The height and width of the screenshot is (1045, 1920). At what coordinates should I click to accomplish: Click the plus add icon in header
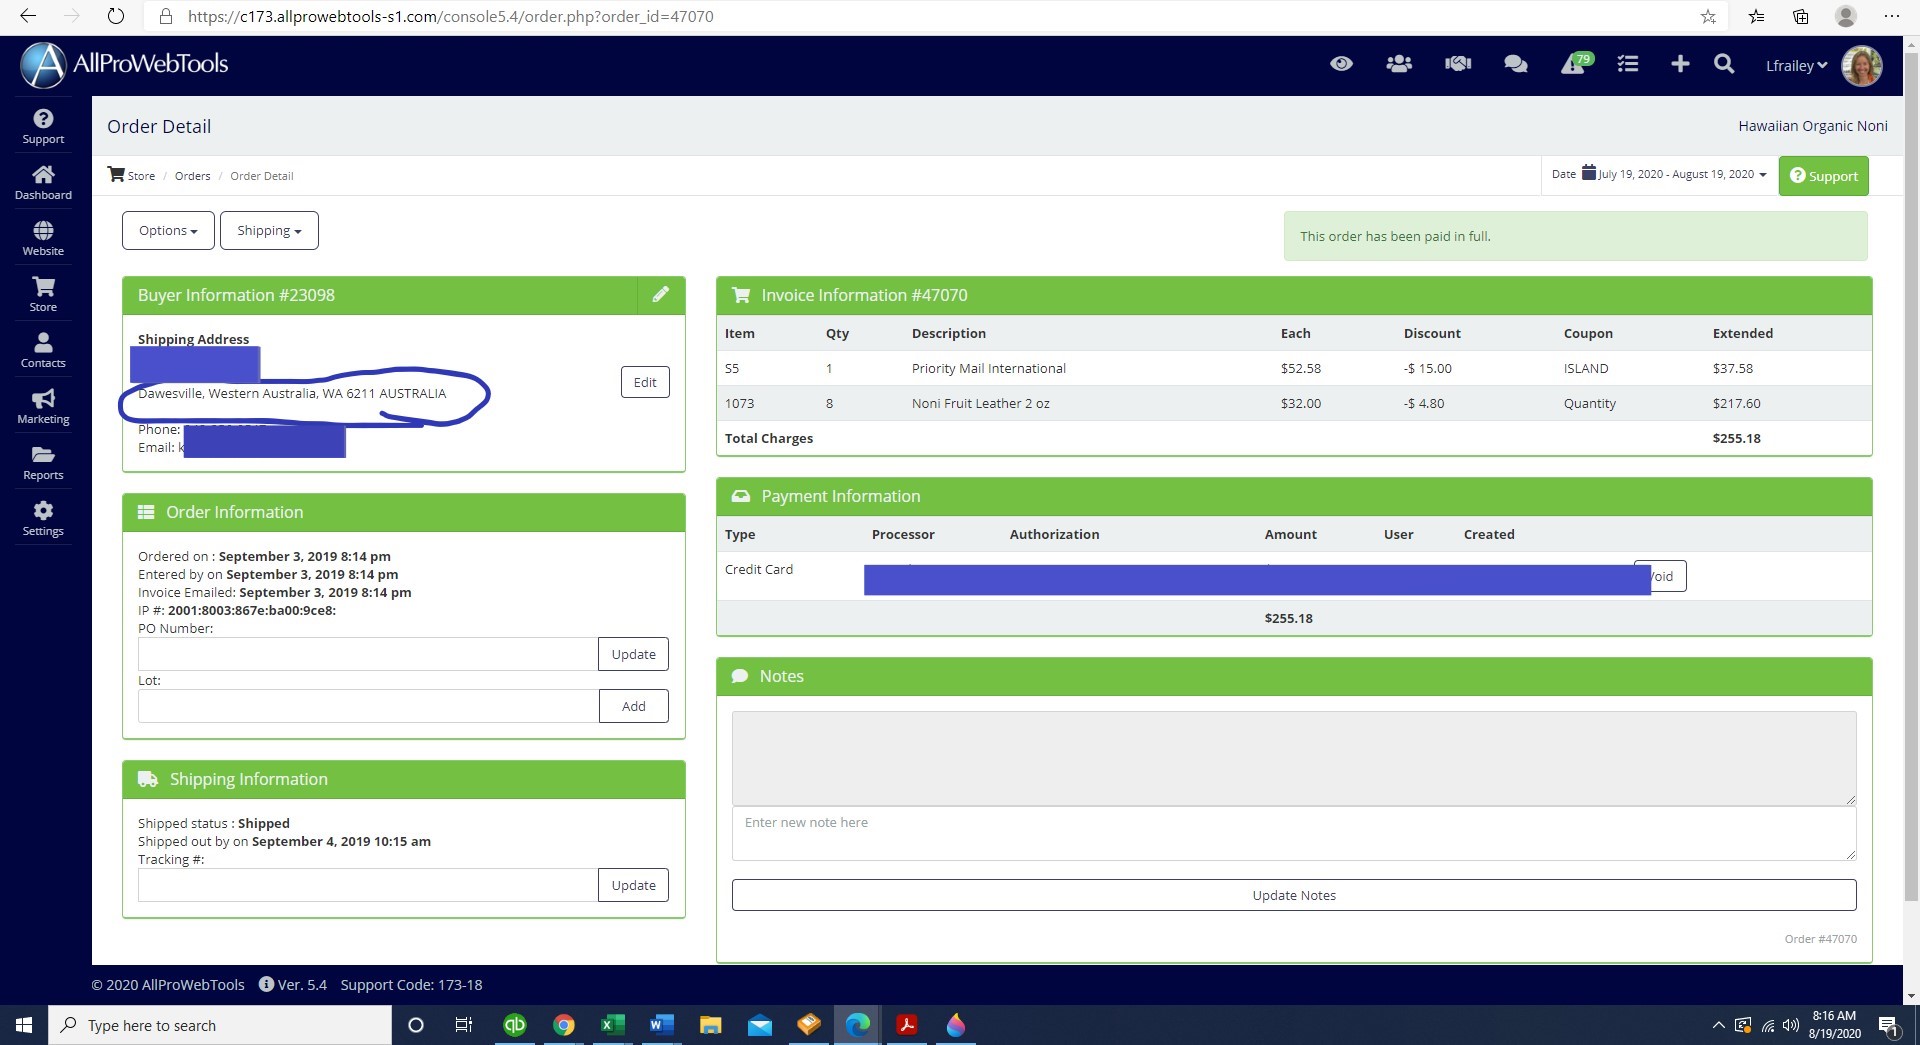[1680, 64]
